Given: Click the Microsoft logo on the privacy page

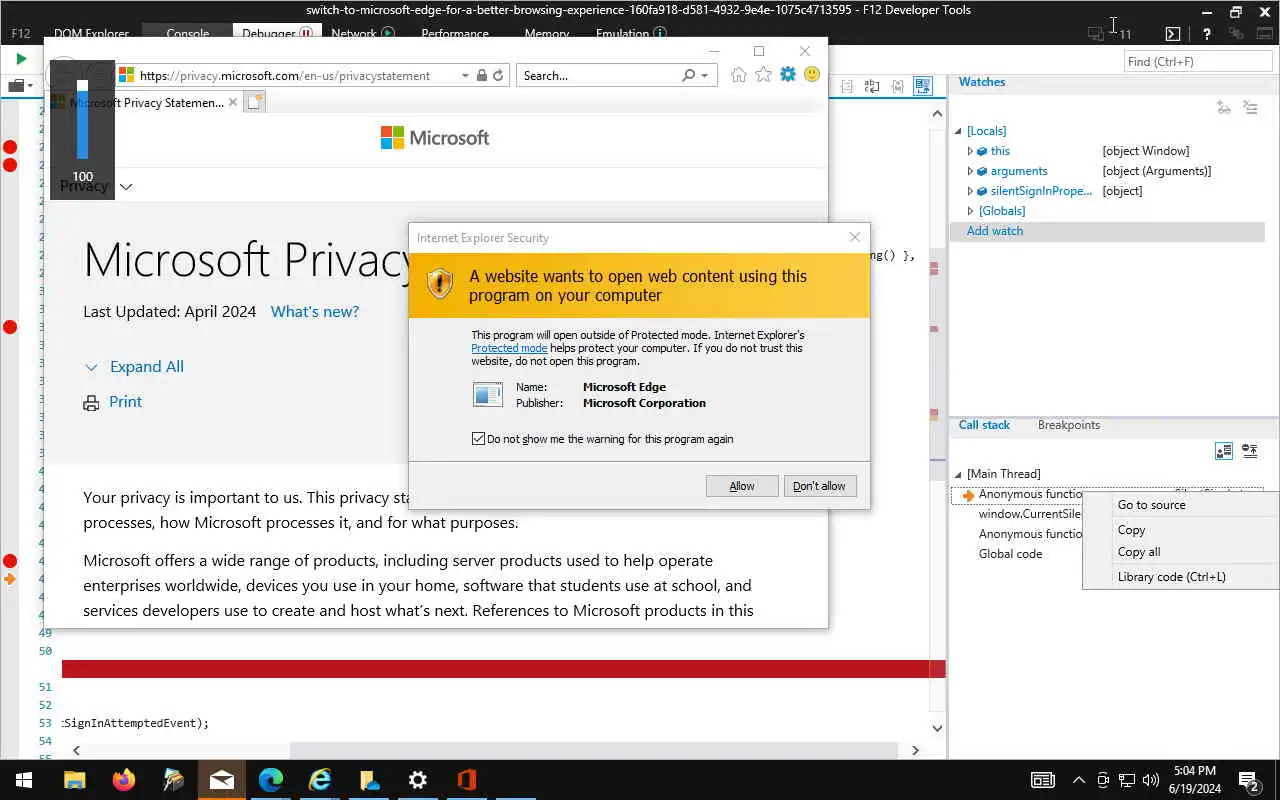Looking at the screenshot, I should (x=435, y=138).
